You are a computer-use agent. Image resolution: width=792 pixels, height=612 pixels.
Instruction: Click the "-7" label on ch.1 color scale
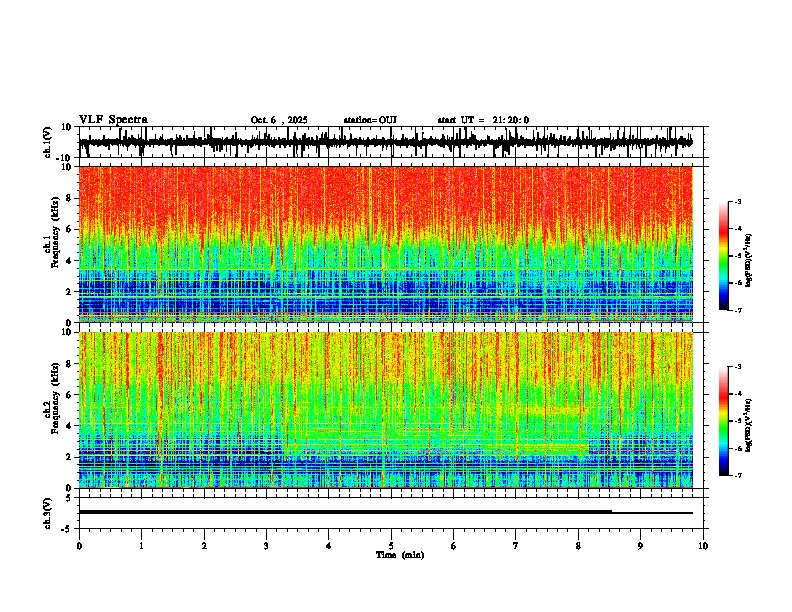pyautogui.click(x=738, y=310)
